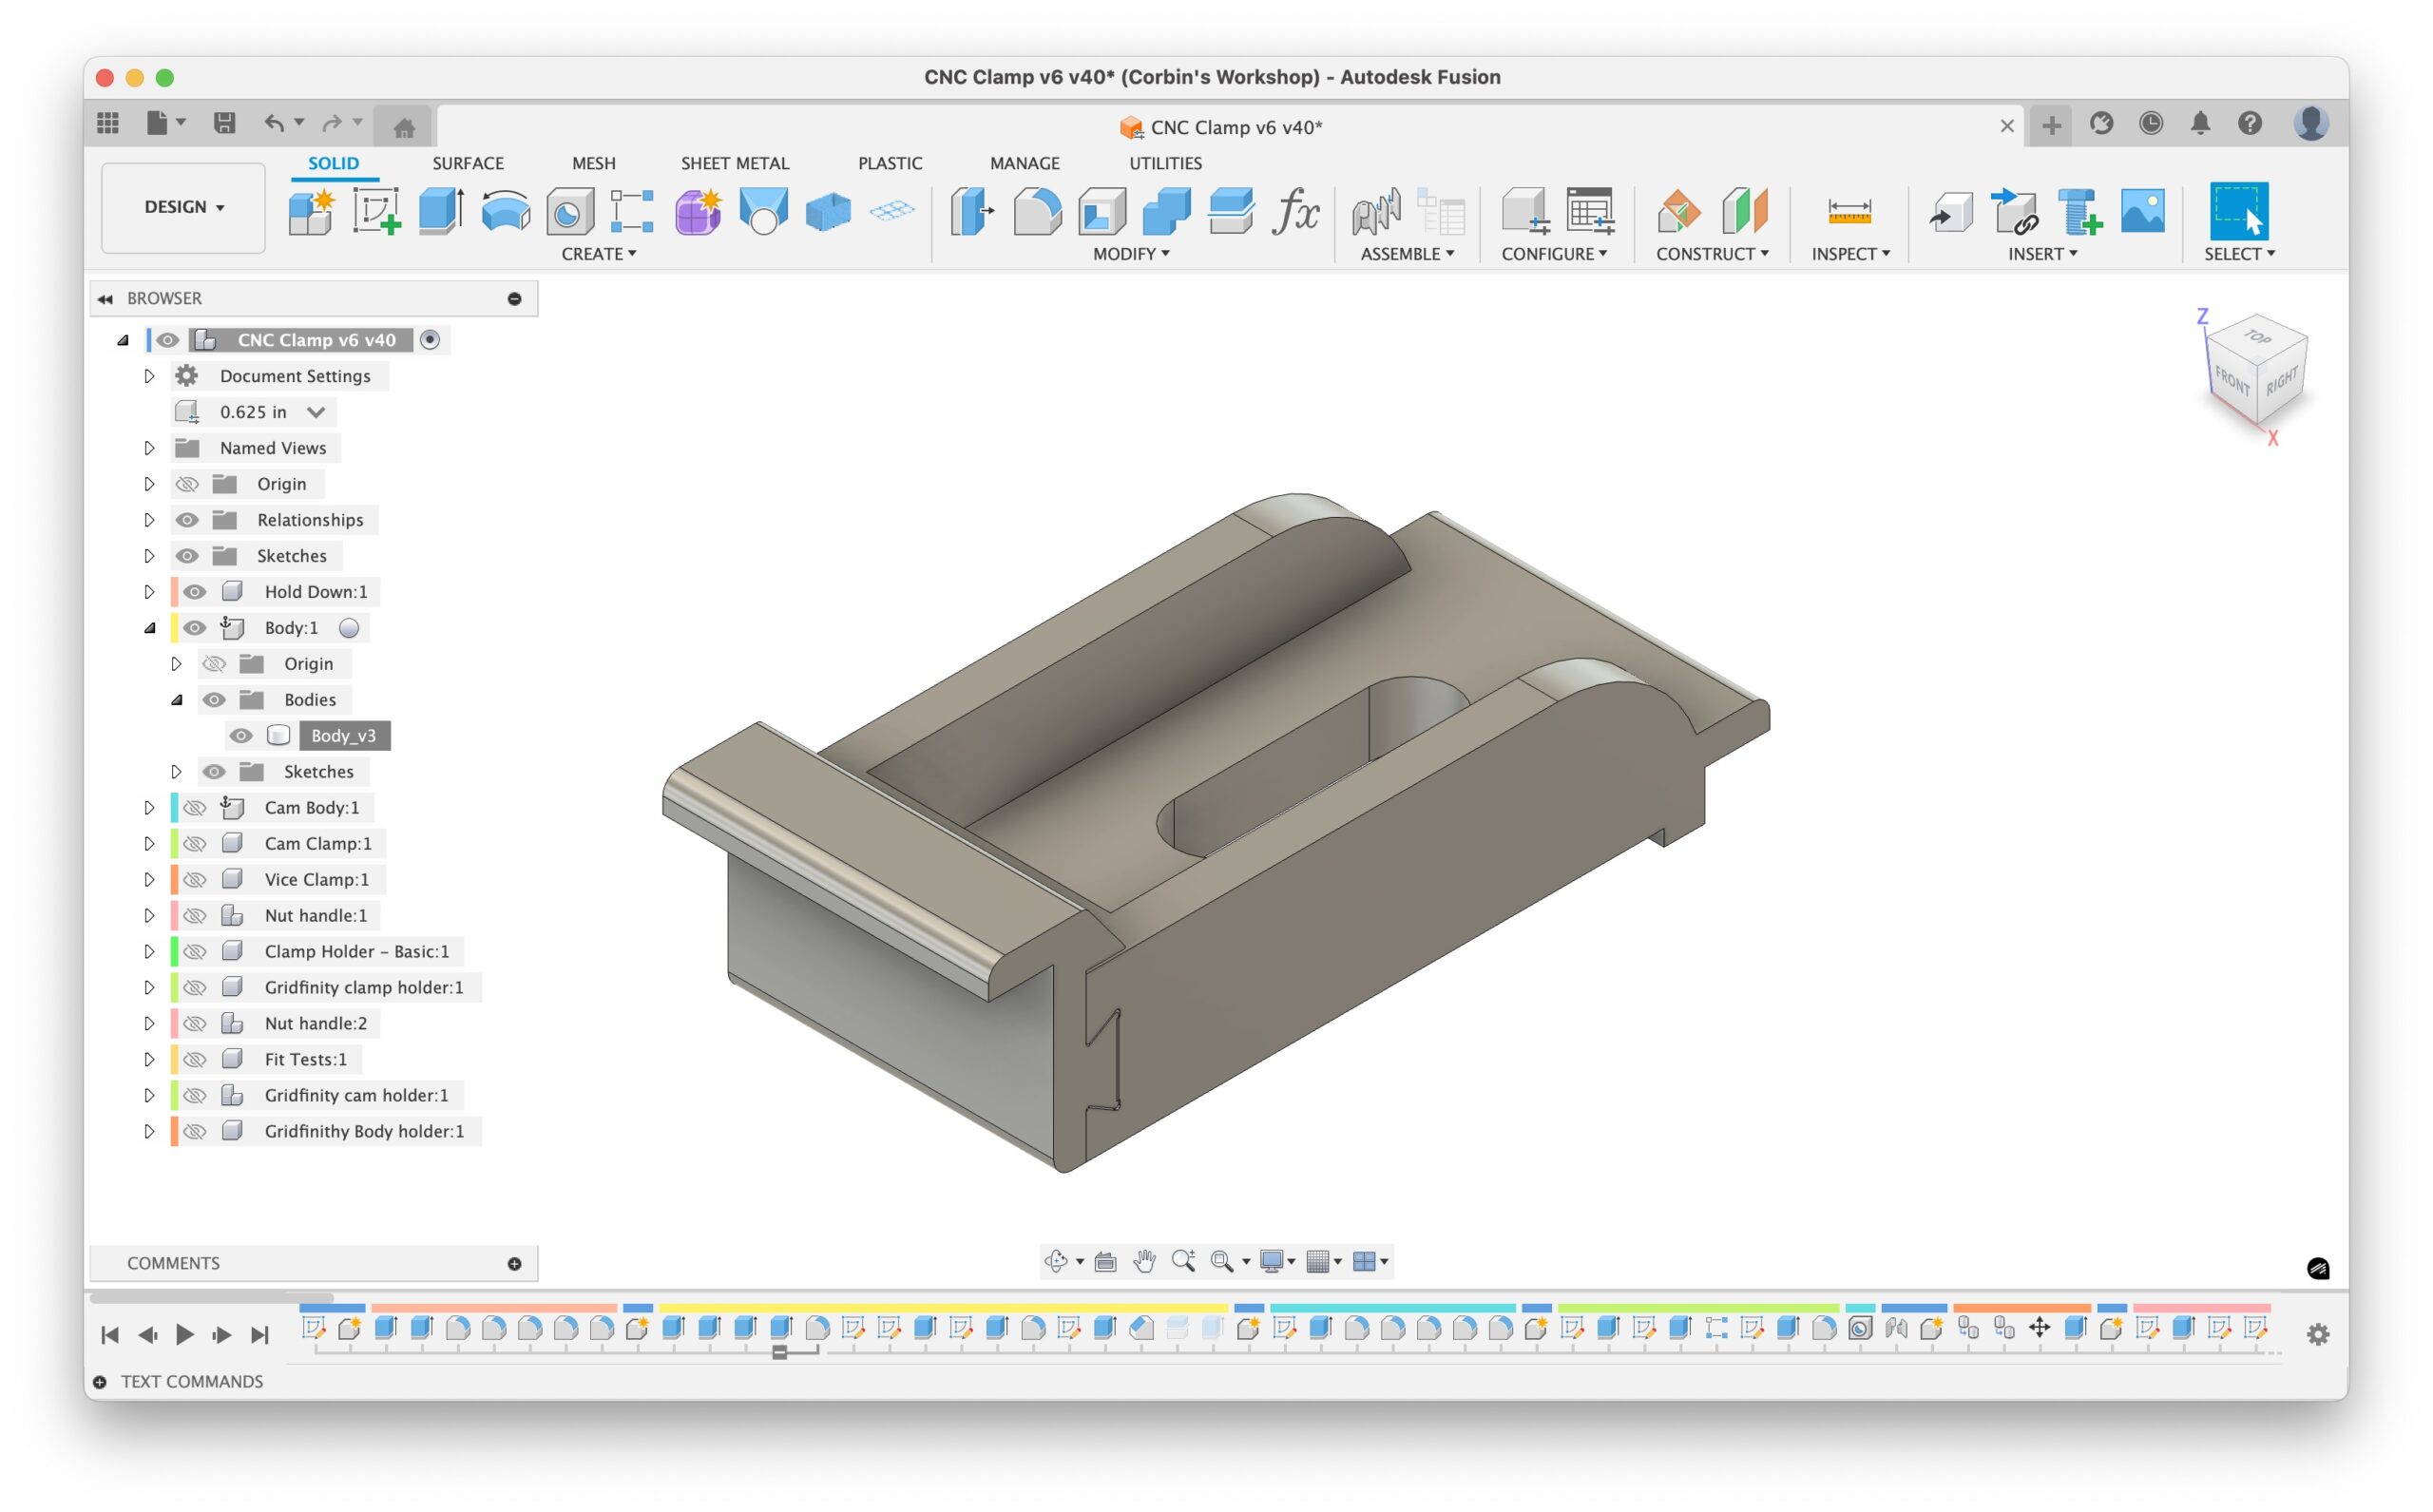Switch to the SHEET METAL tab

pyautogui.click(x=734, y=163)
